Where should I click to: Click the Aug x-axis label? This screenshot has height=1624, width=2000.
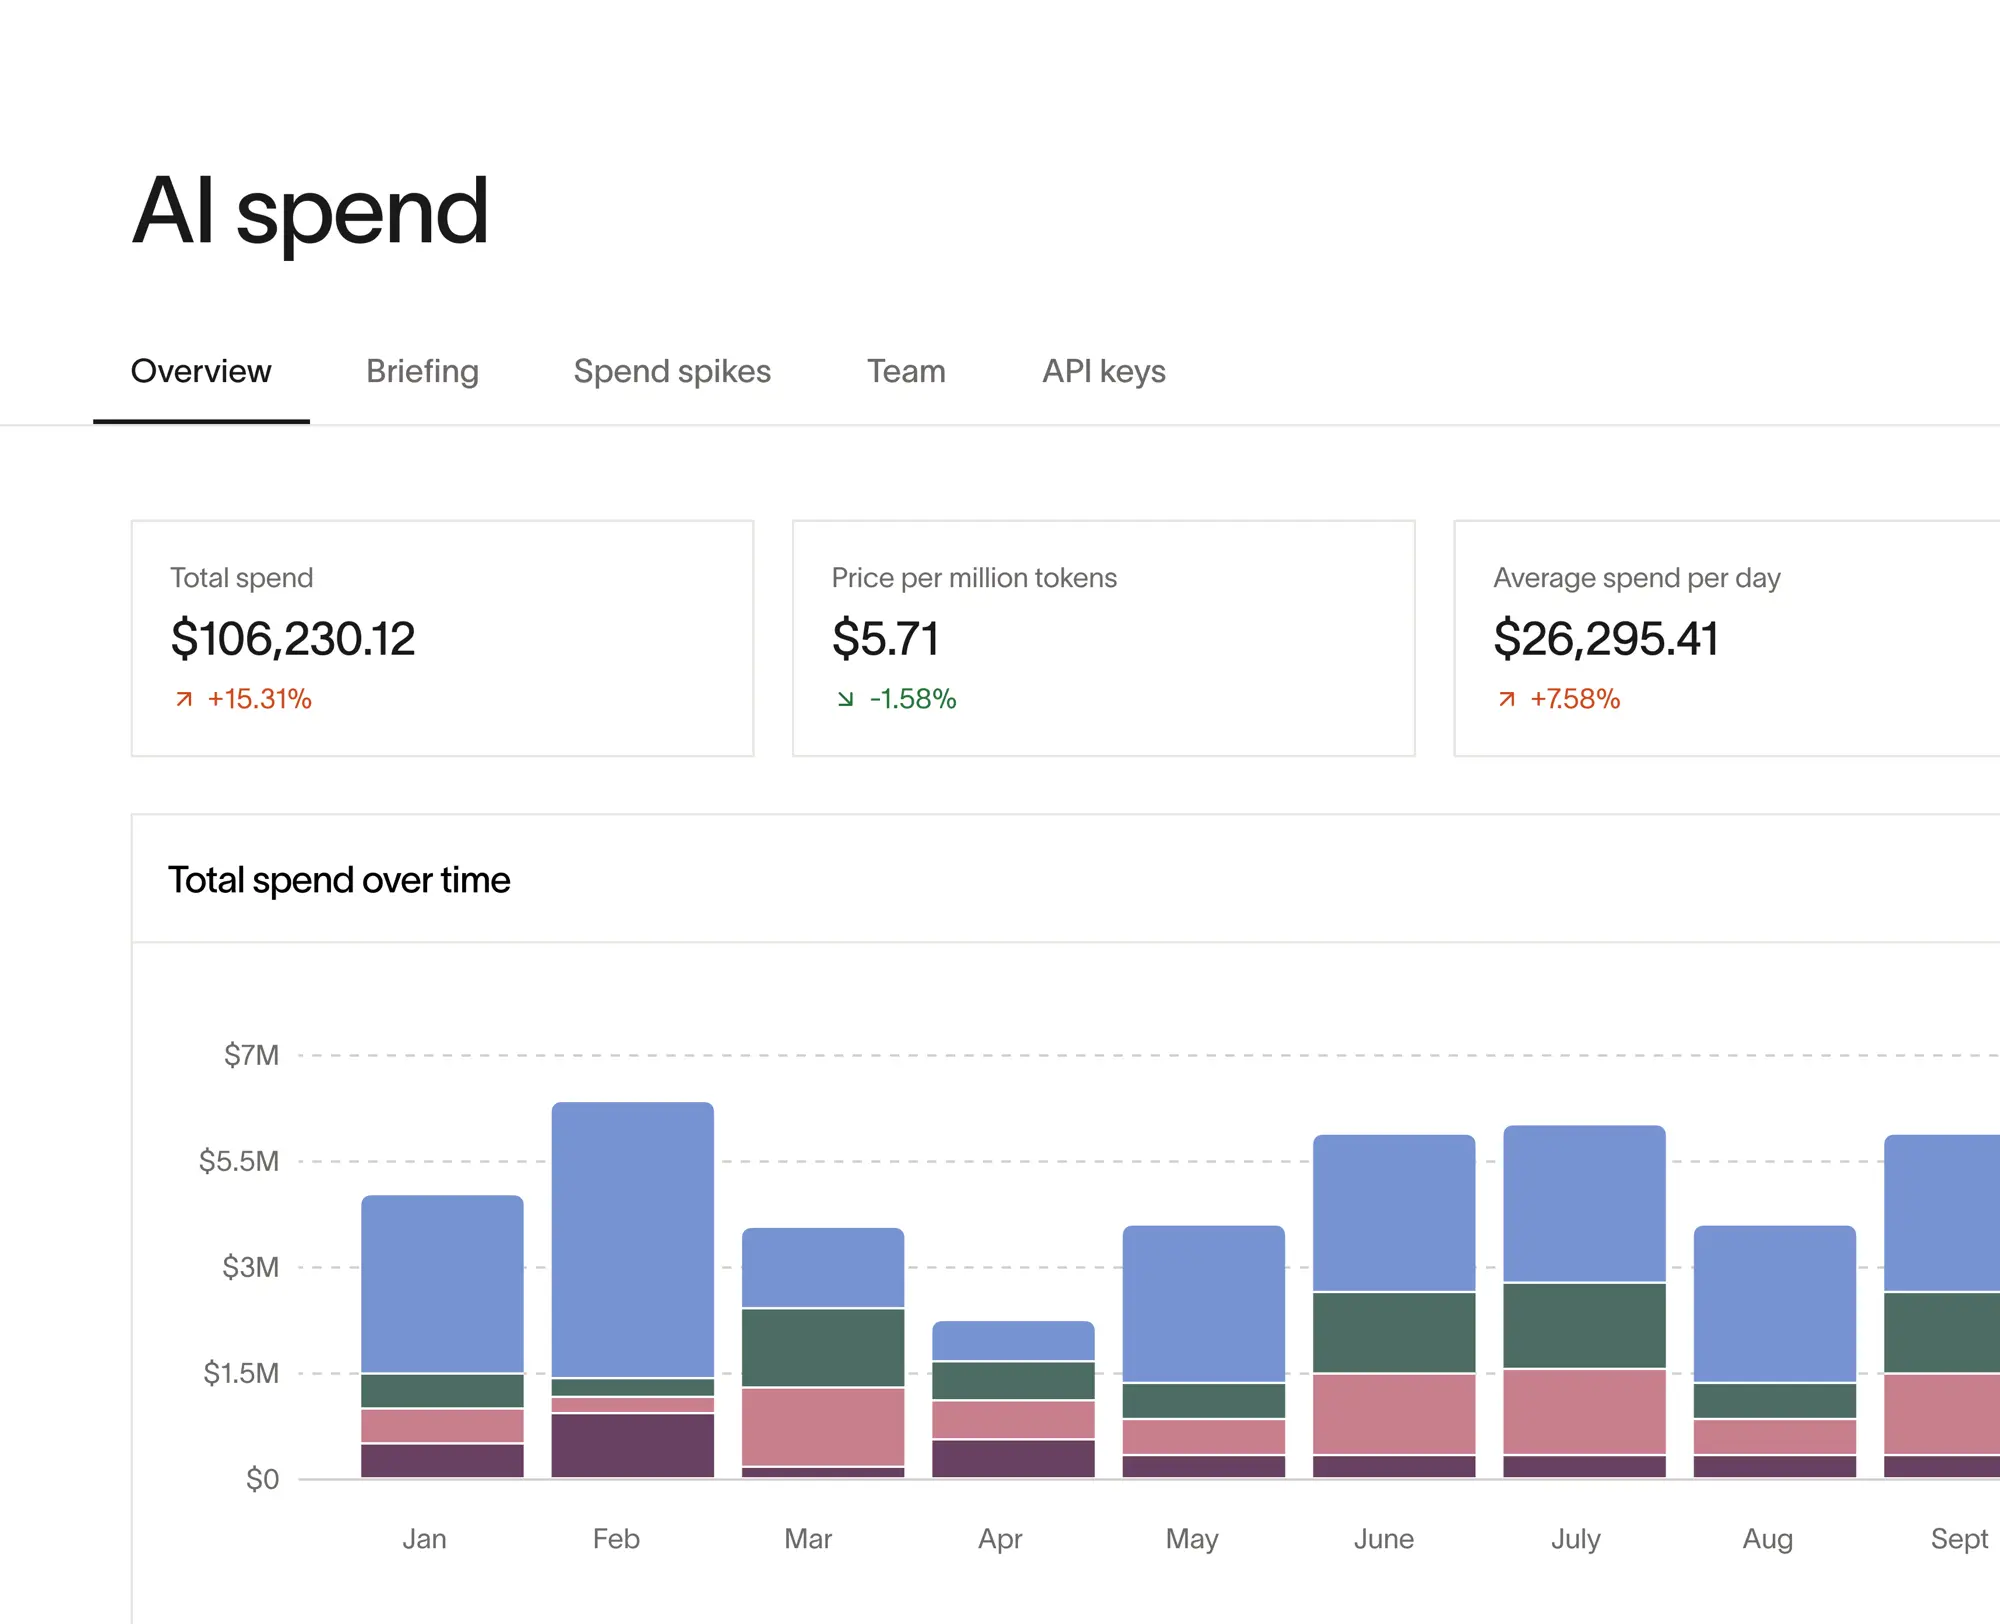coord(1768,1539)
